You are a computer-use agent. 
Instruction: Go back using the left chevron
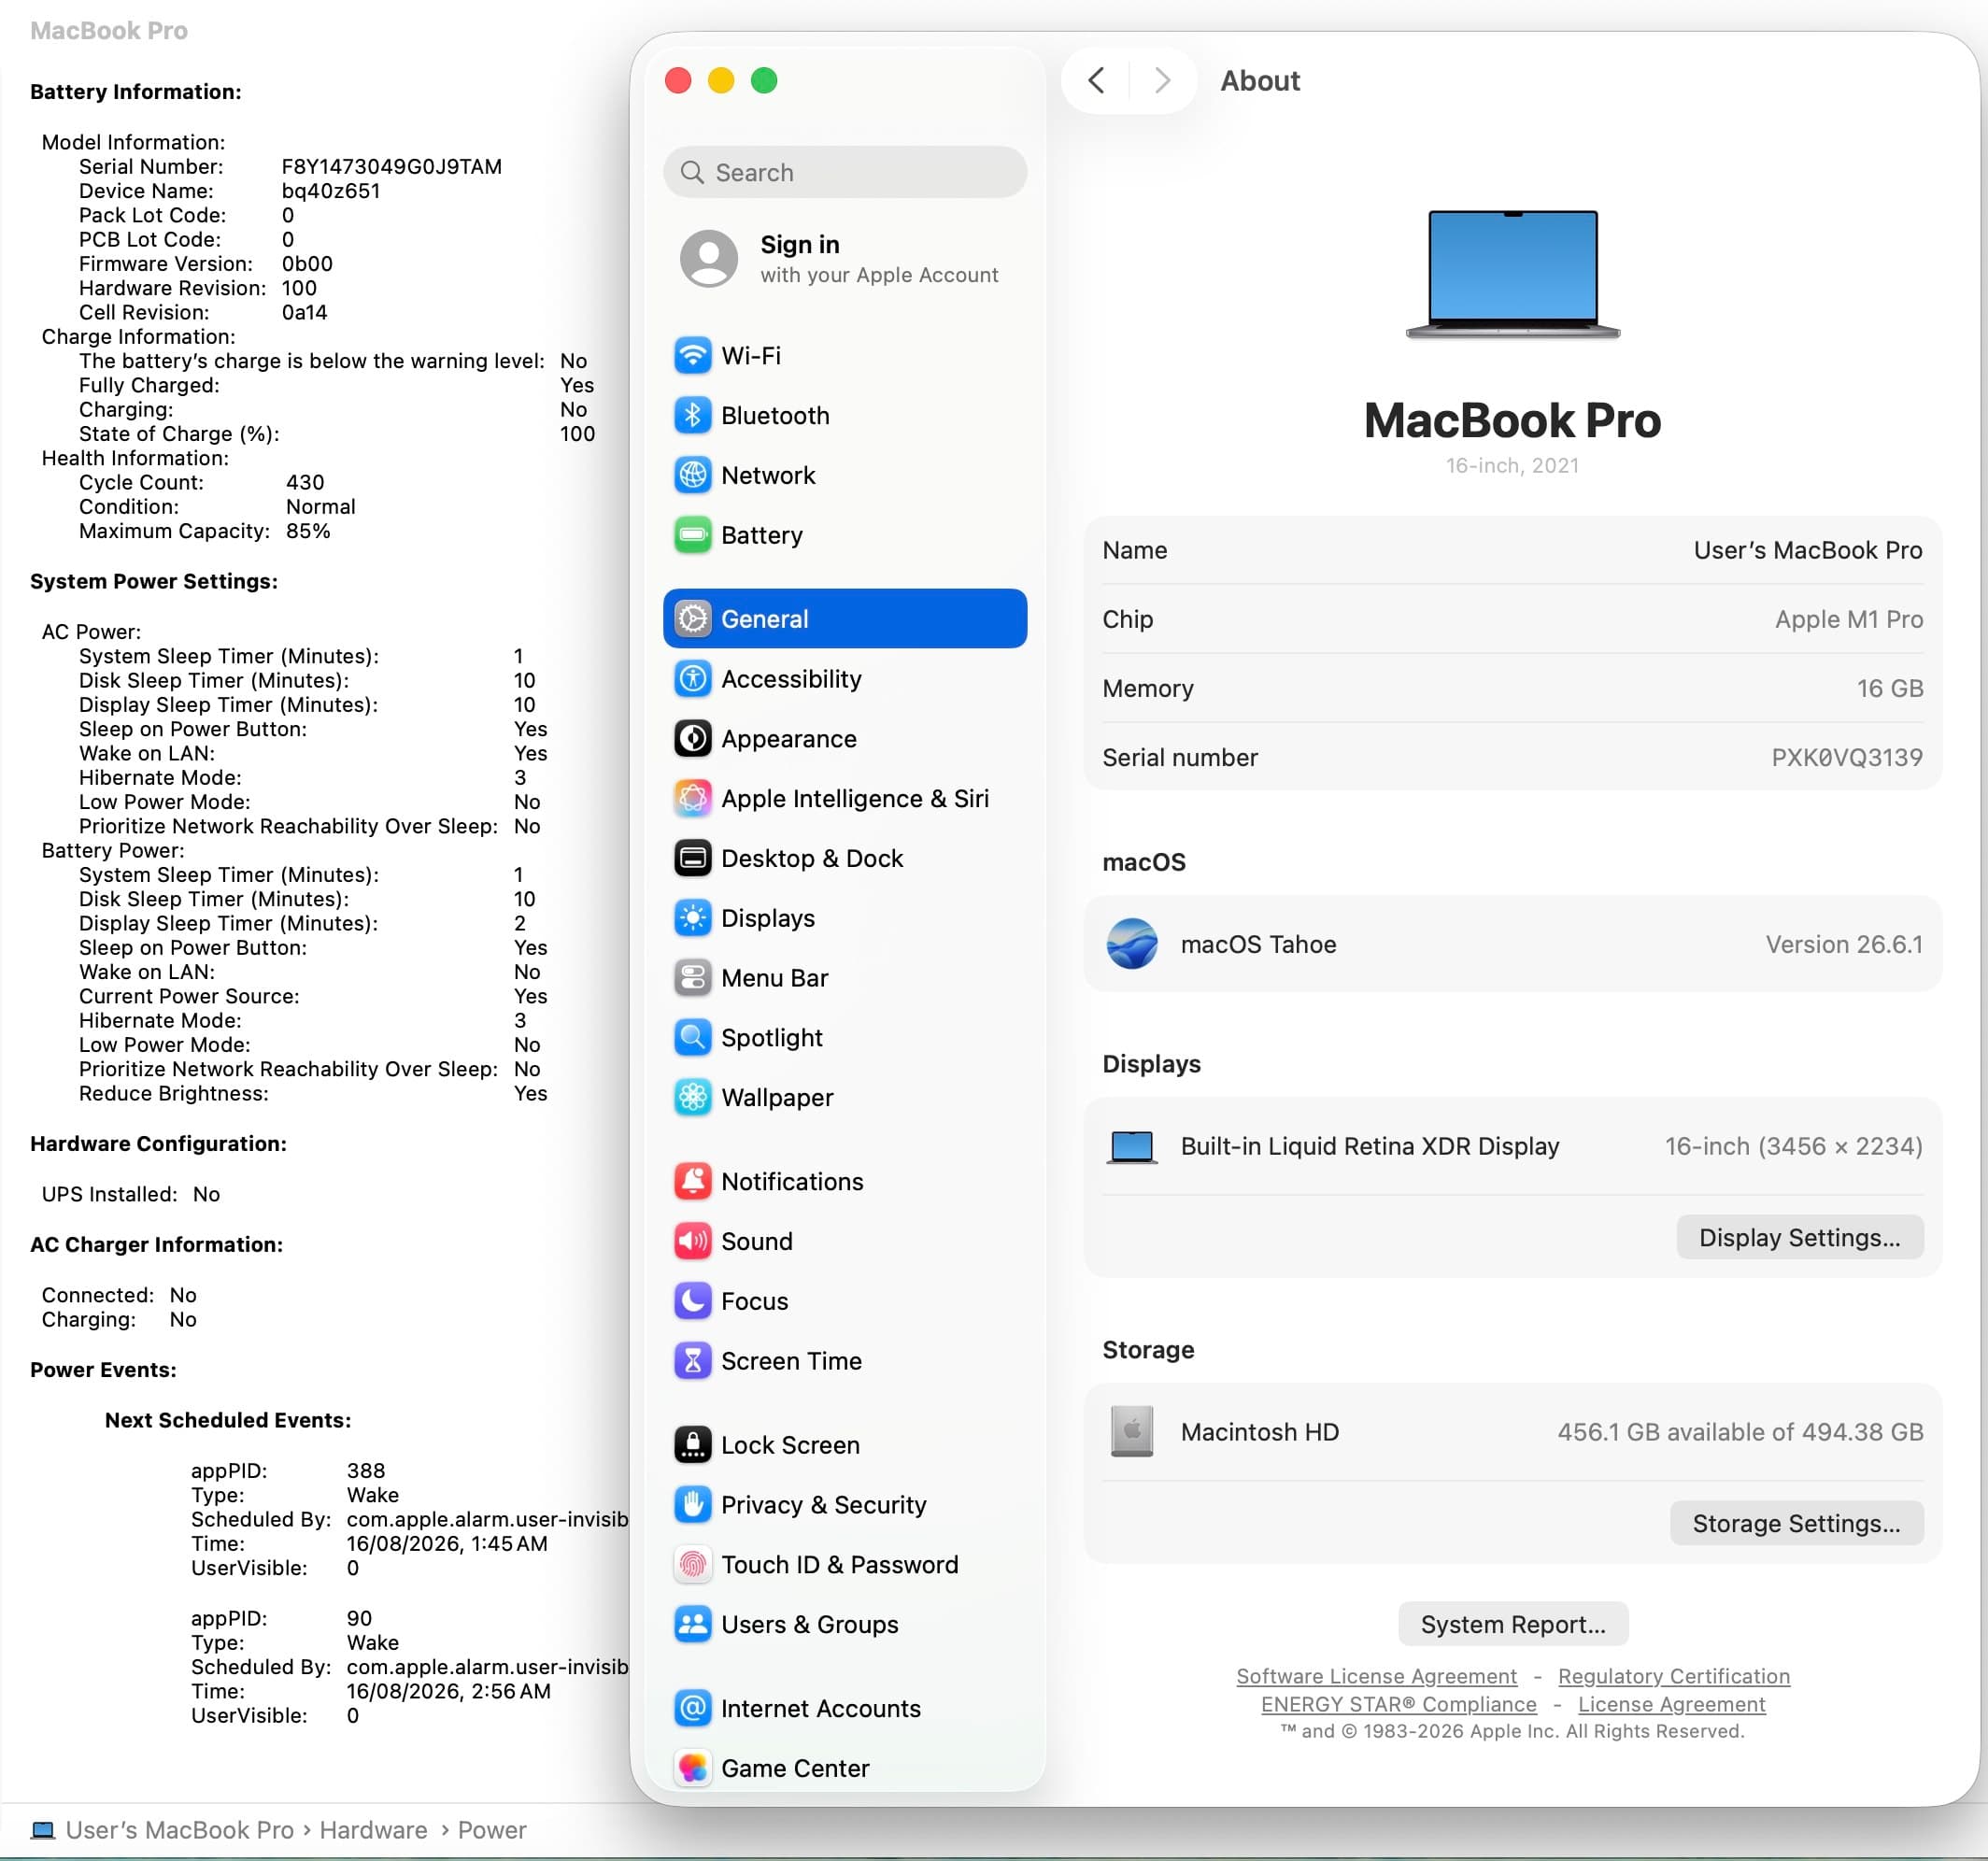[1096, 80]
